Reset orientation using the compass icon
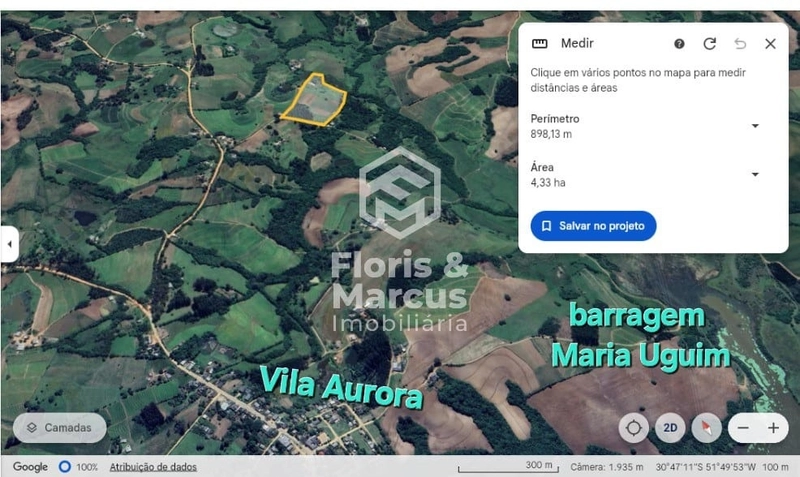Viewport: 800px width, 477px height. 707,428
